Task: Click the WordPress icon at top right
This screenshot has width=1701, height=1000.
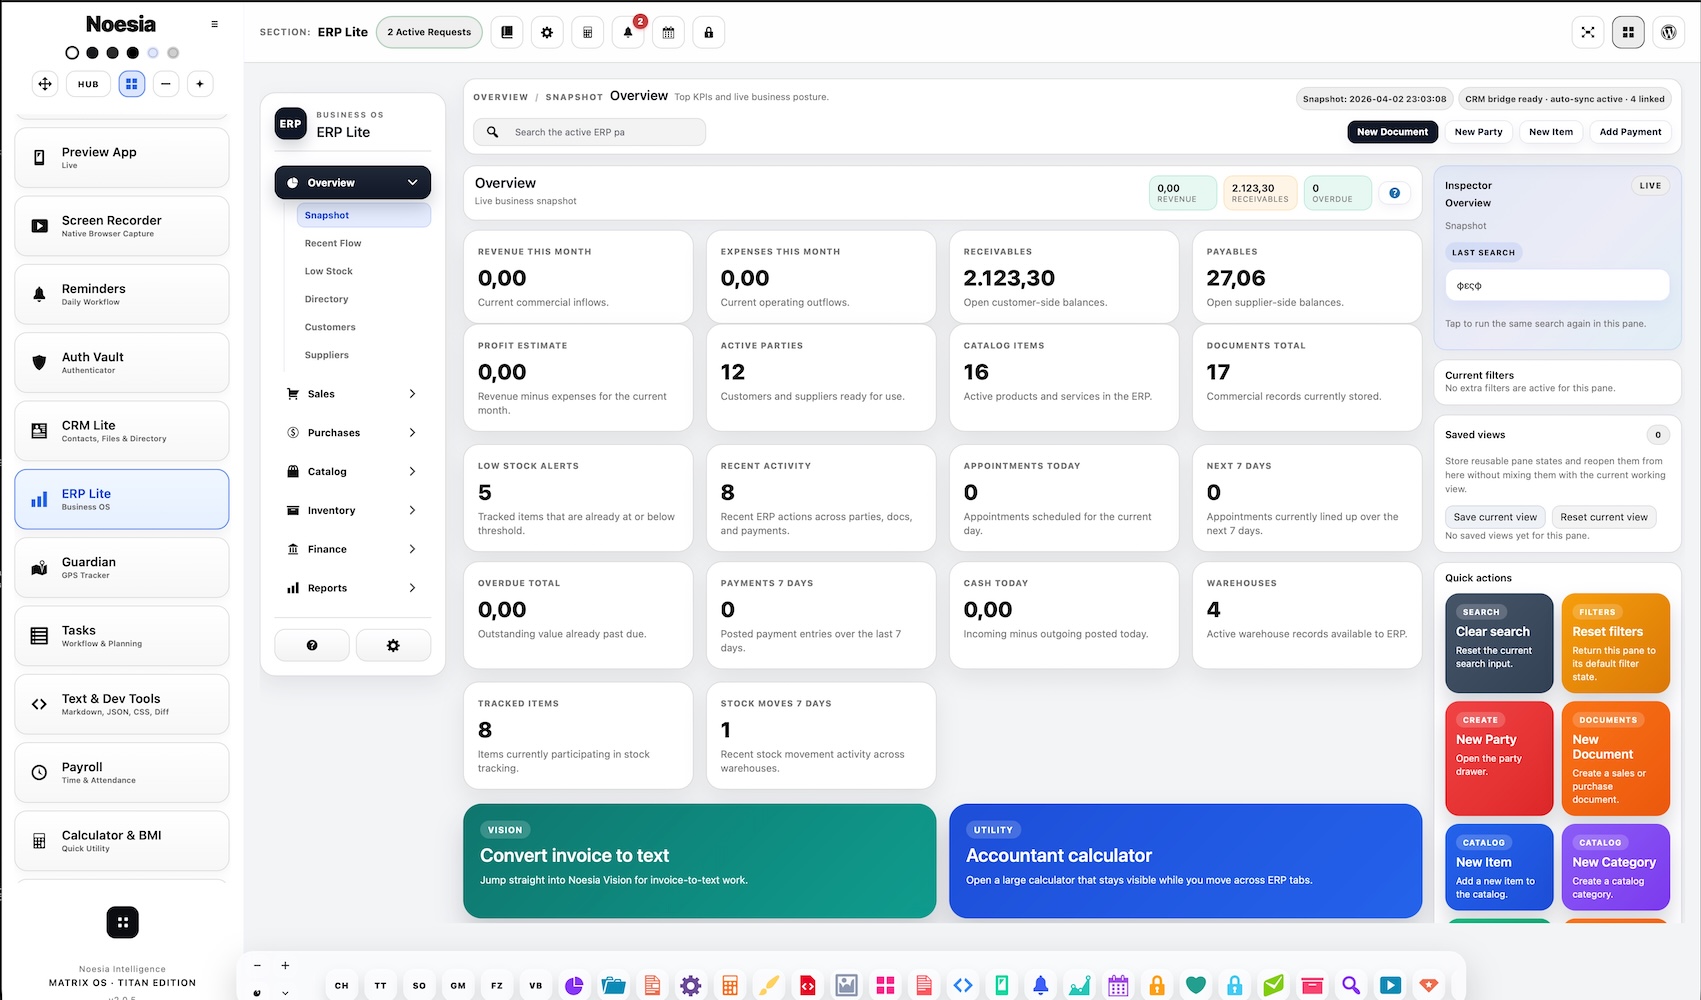Action: pyautogui.click(x=1668, y=32)
